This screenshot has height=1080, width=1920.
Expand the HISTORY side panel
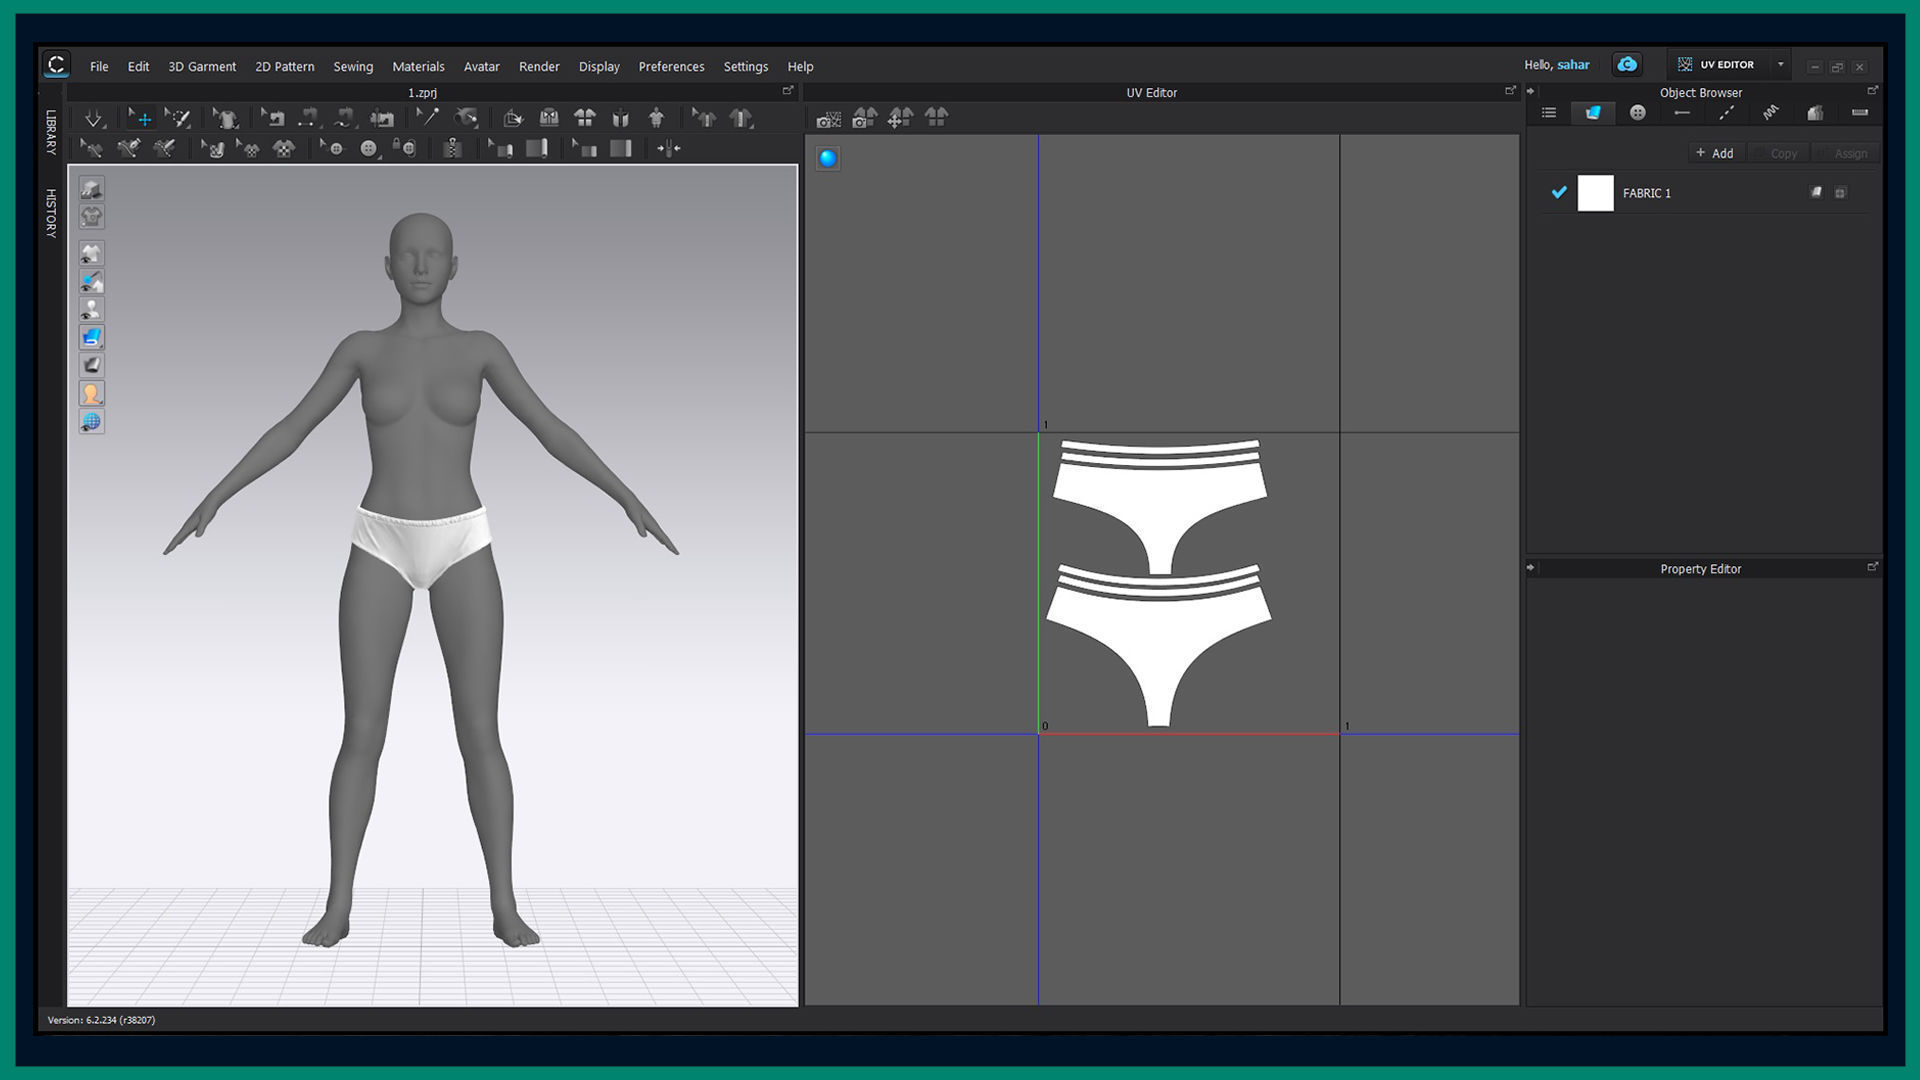click(x=51, y=212)
